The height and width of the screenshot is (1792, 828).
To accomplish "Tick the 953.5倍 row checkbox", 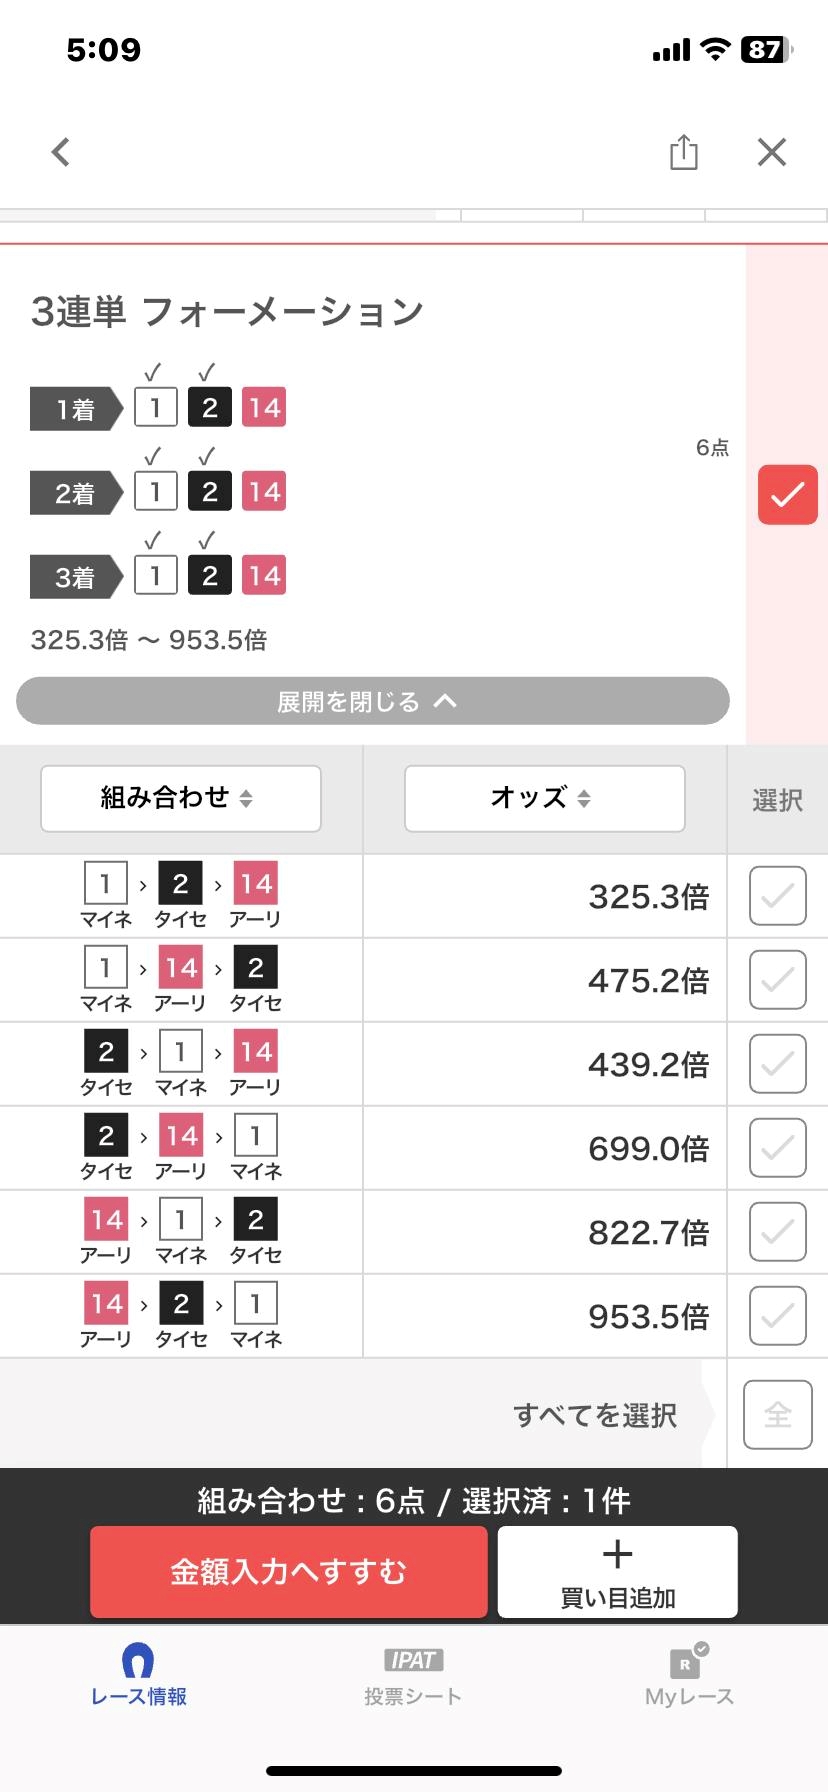I will point(777,1316).
